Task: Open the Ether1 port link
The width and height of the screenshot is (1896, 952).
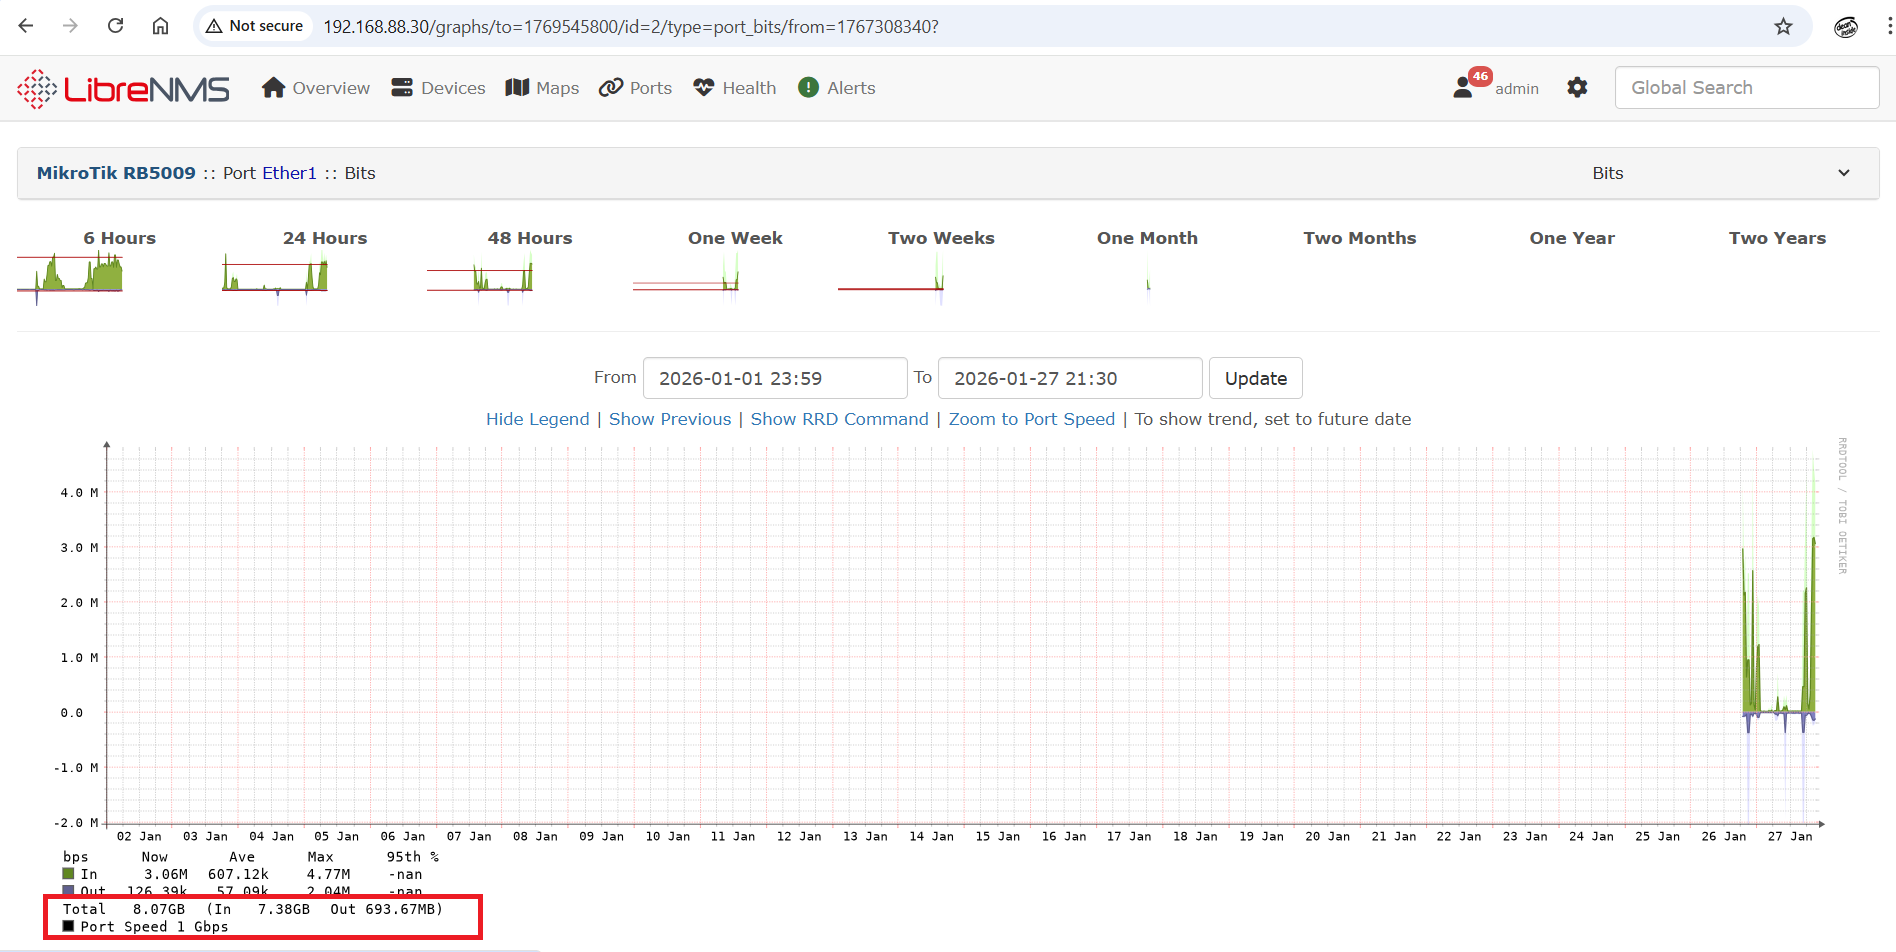Action: 290,173
